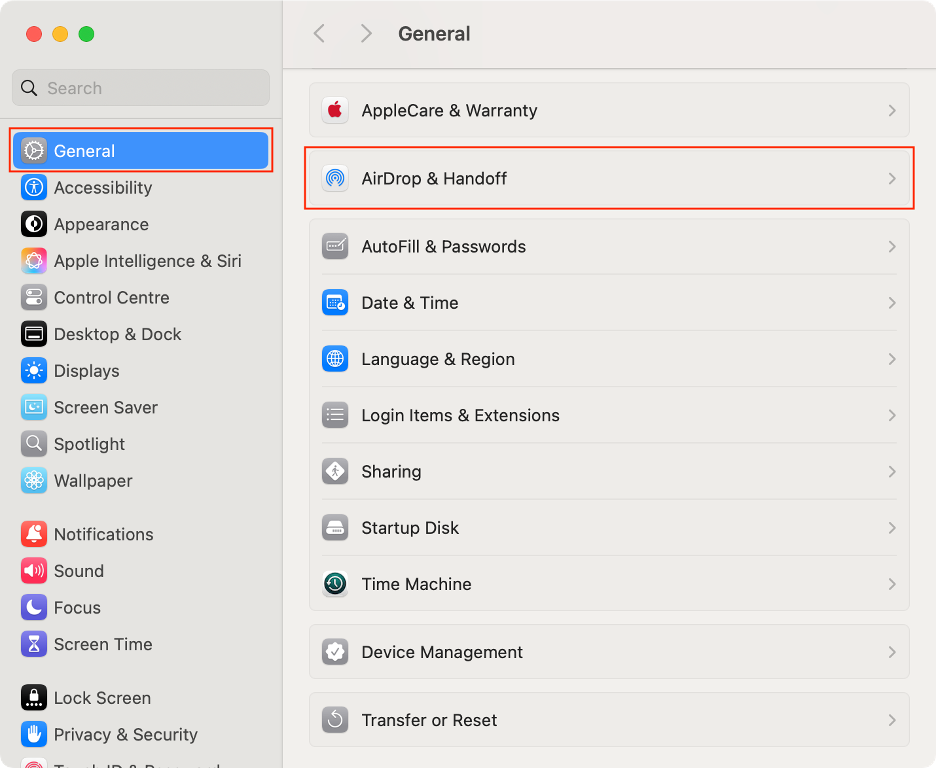This screenshot has height=768, width=936.
Task: Click the Time Machine clock icon
Action: point(335,584)
